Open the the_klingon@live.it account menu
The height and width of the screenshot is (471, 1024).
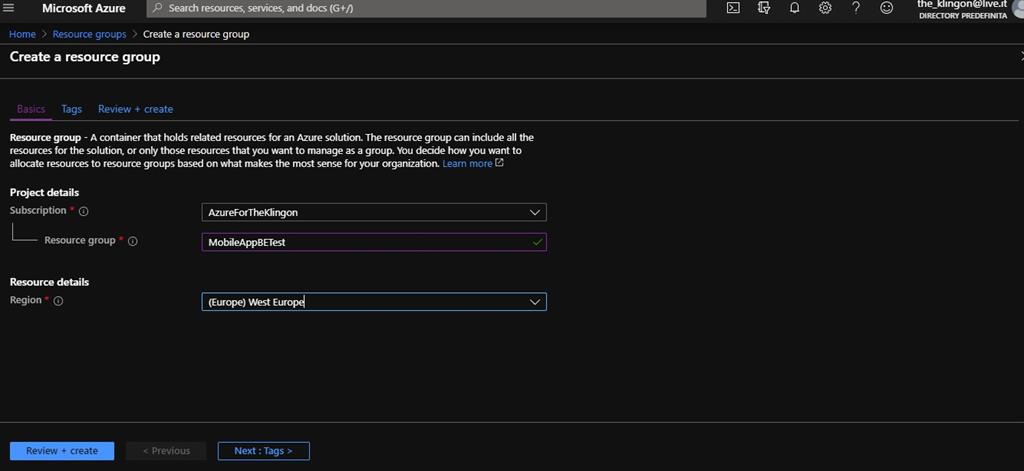click(x=962, y=9)
